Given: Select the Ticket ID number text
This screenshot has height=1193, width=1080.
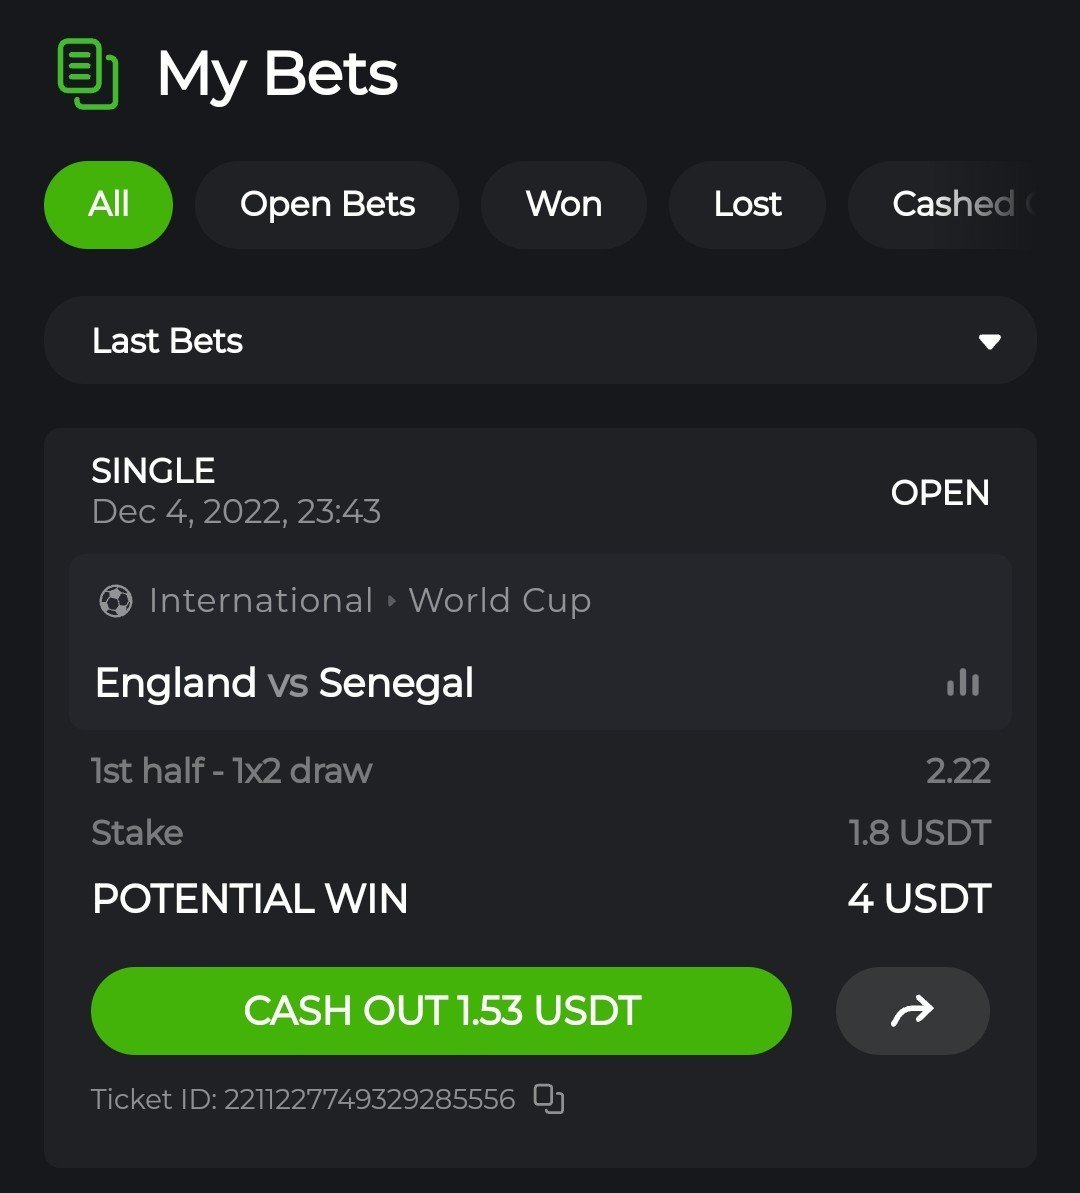Looking at the screenshot, I should click(x=370, y=1099).
